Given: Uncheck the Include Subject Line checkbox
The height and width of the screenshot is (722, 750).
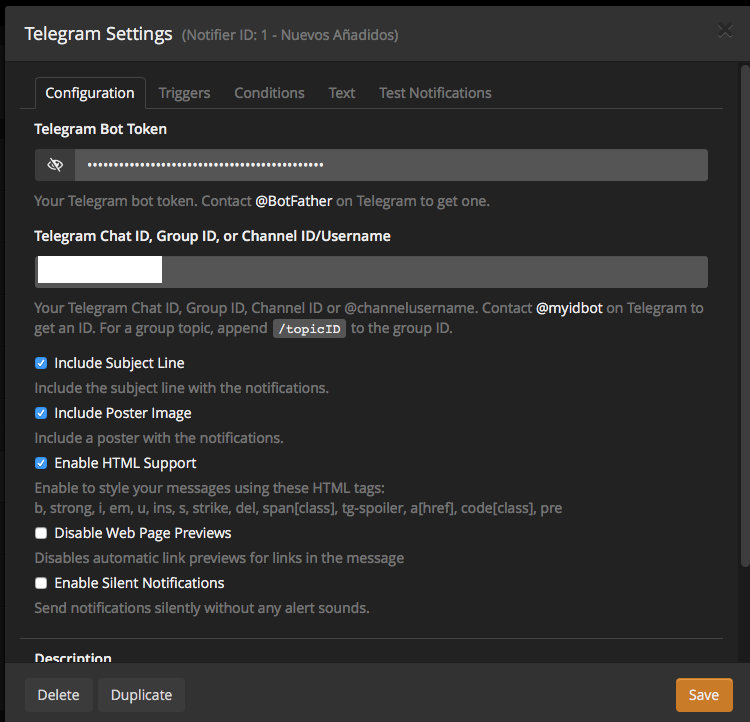Looking at the screenshot, I should coord(41,363).
